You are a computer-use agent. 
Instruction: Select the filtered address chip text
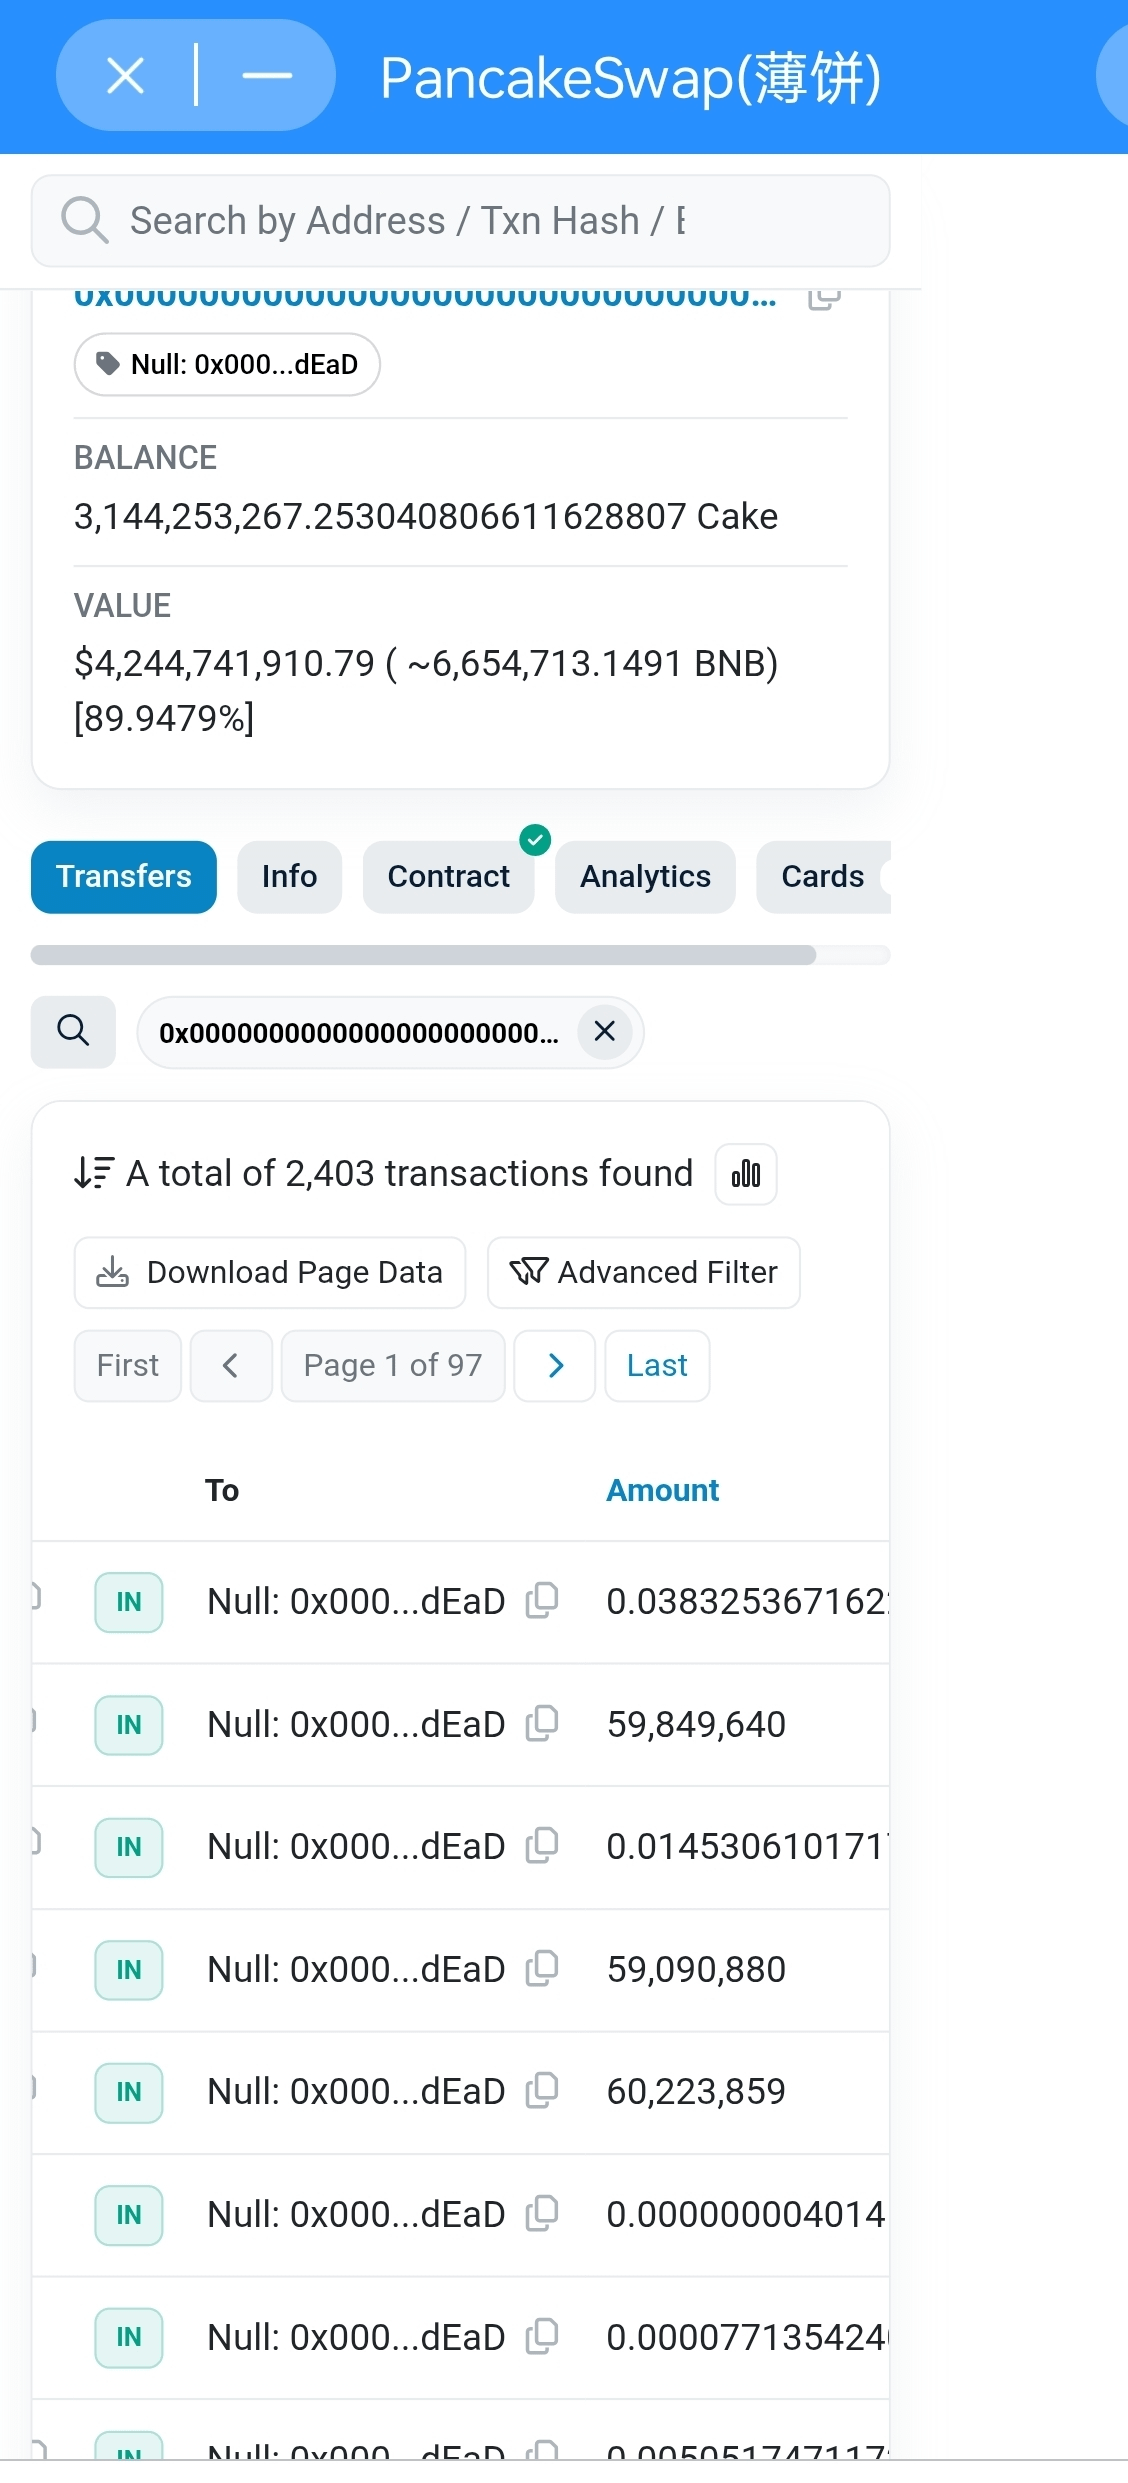[359, 1033]
